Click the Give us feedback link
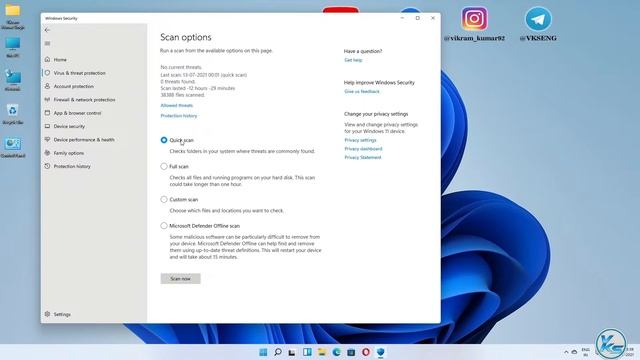The image size is (640, 360). coord(362,91)
